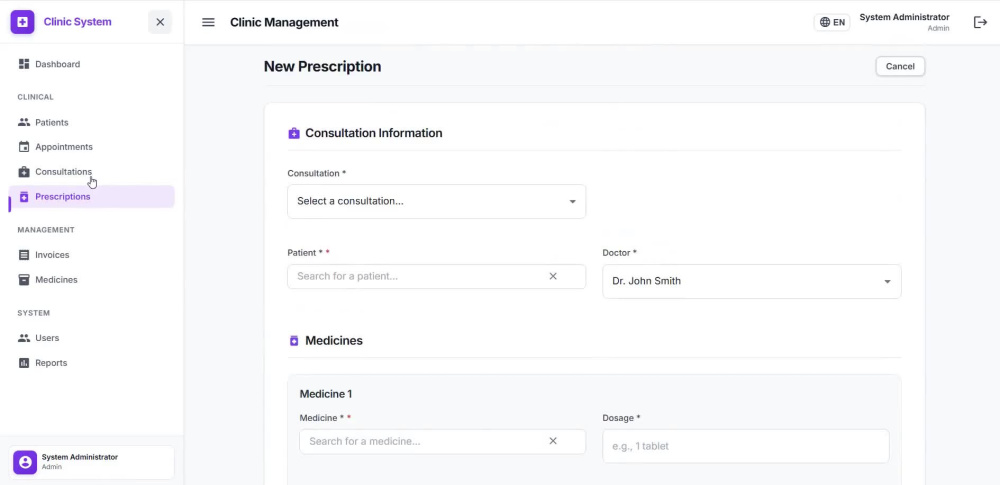The height and width of the screenshot is (485, 1000).
Task: Toggle the hamburger menu icon
Action: coord(208,22)
